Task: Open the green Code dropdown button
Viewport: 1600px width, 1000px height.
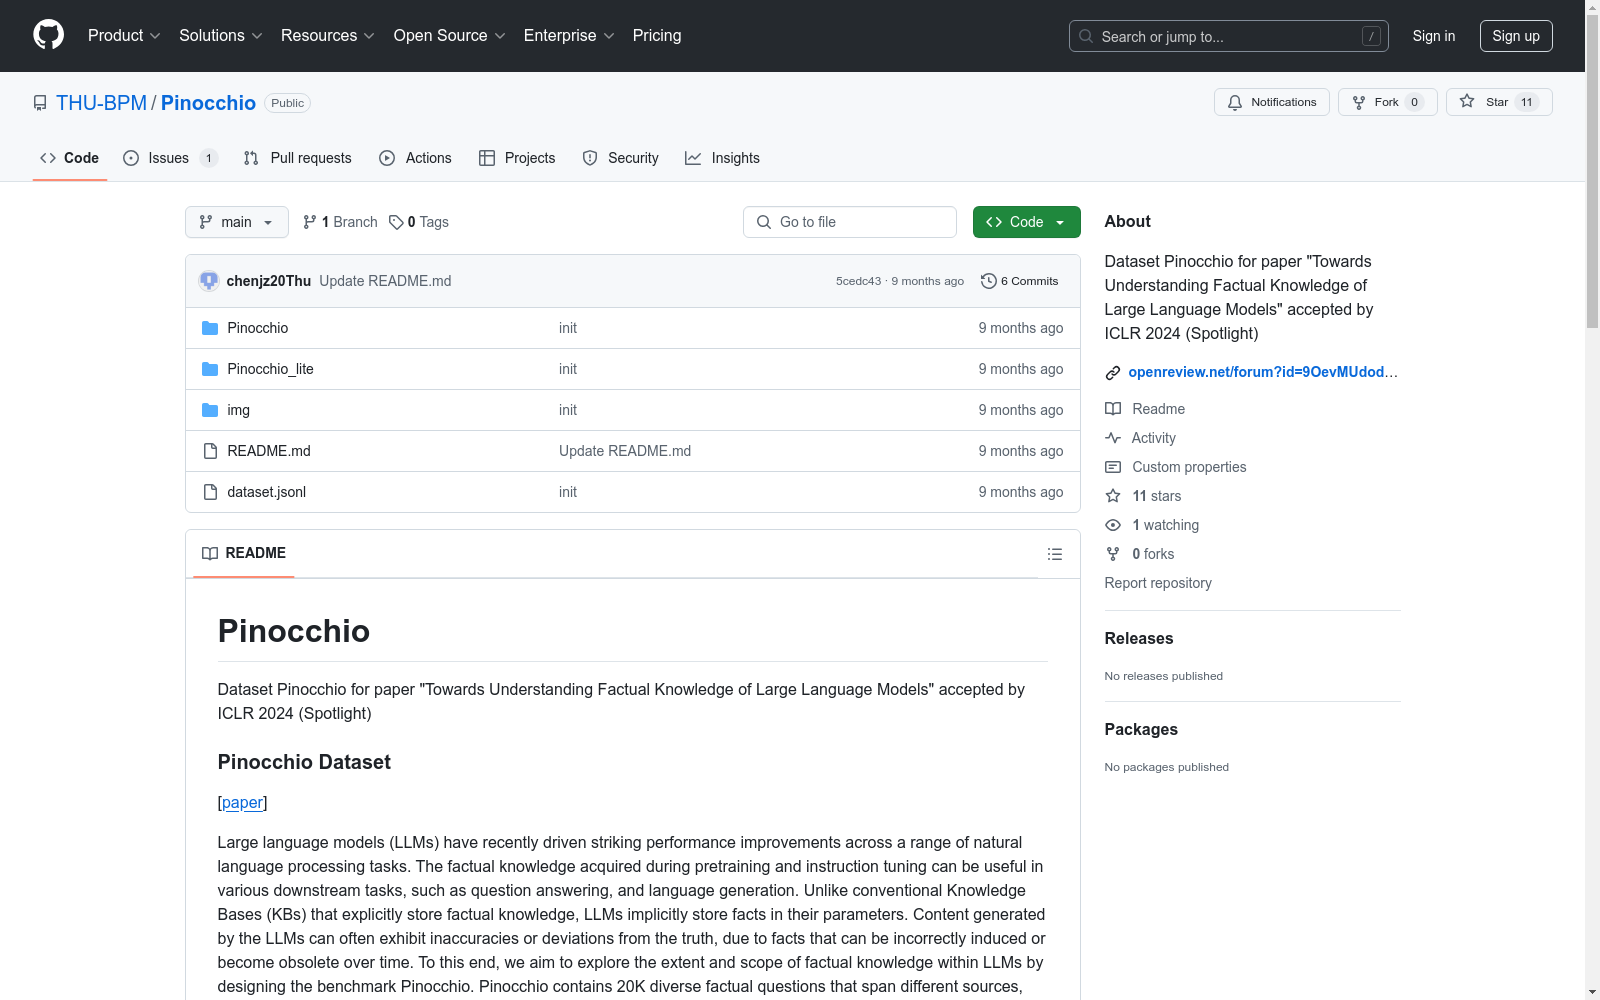Action: click(1026, 222)
